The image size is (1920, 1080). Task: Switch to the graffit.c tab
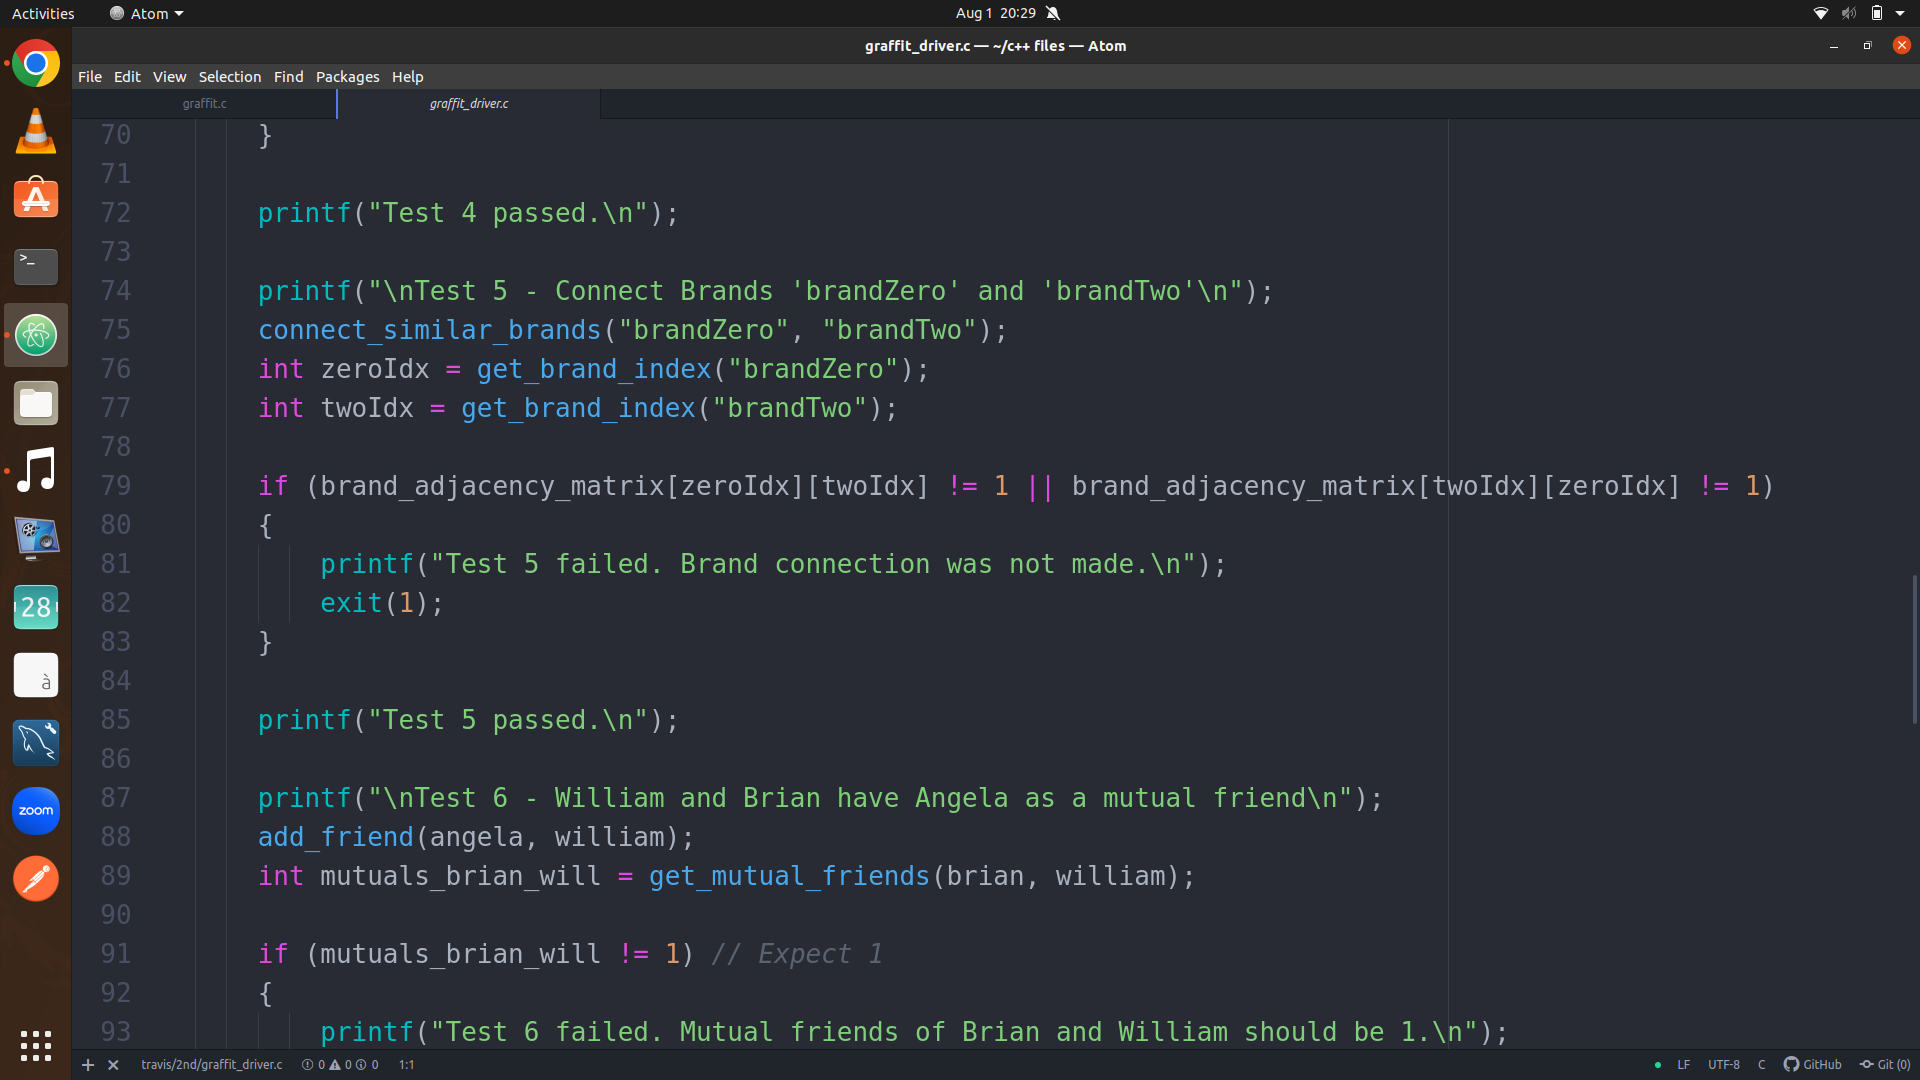205,103
